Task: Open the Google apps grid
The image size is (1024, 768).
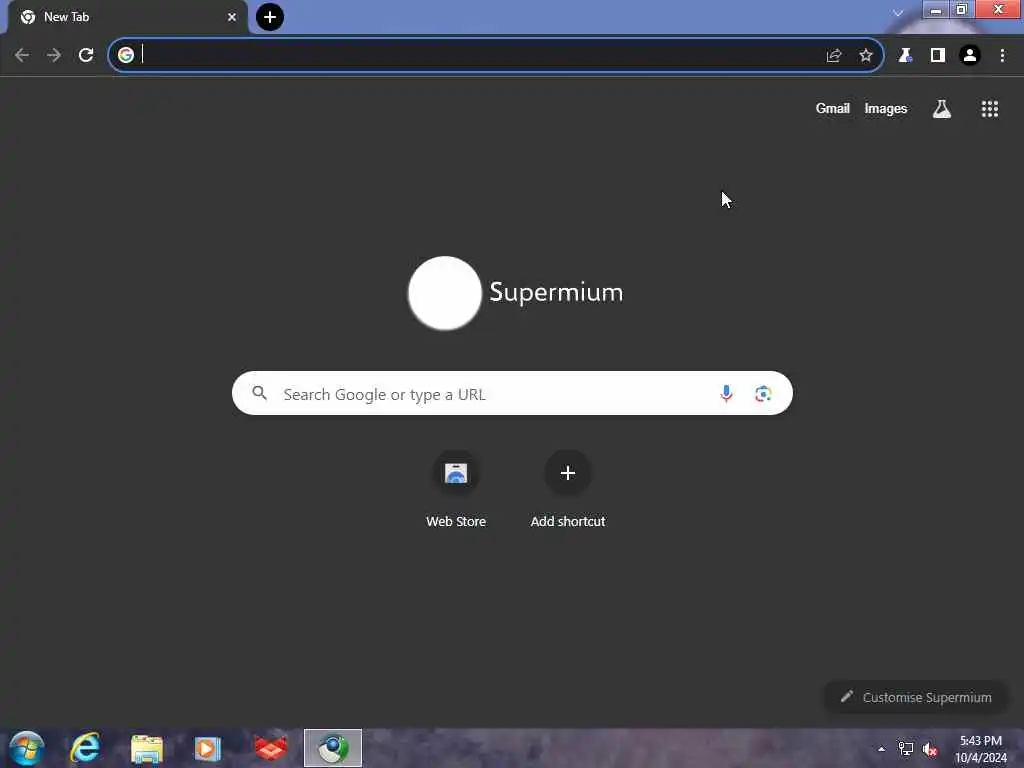Action: coord(989,109)
